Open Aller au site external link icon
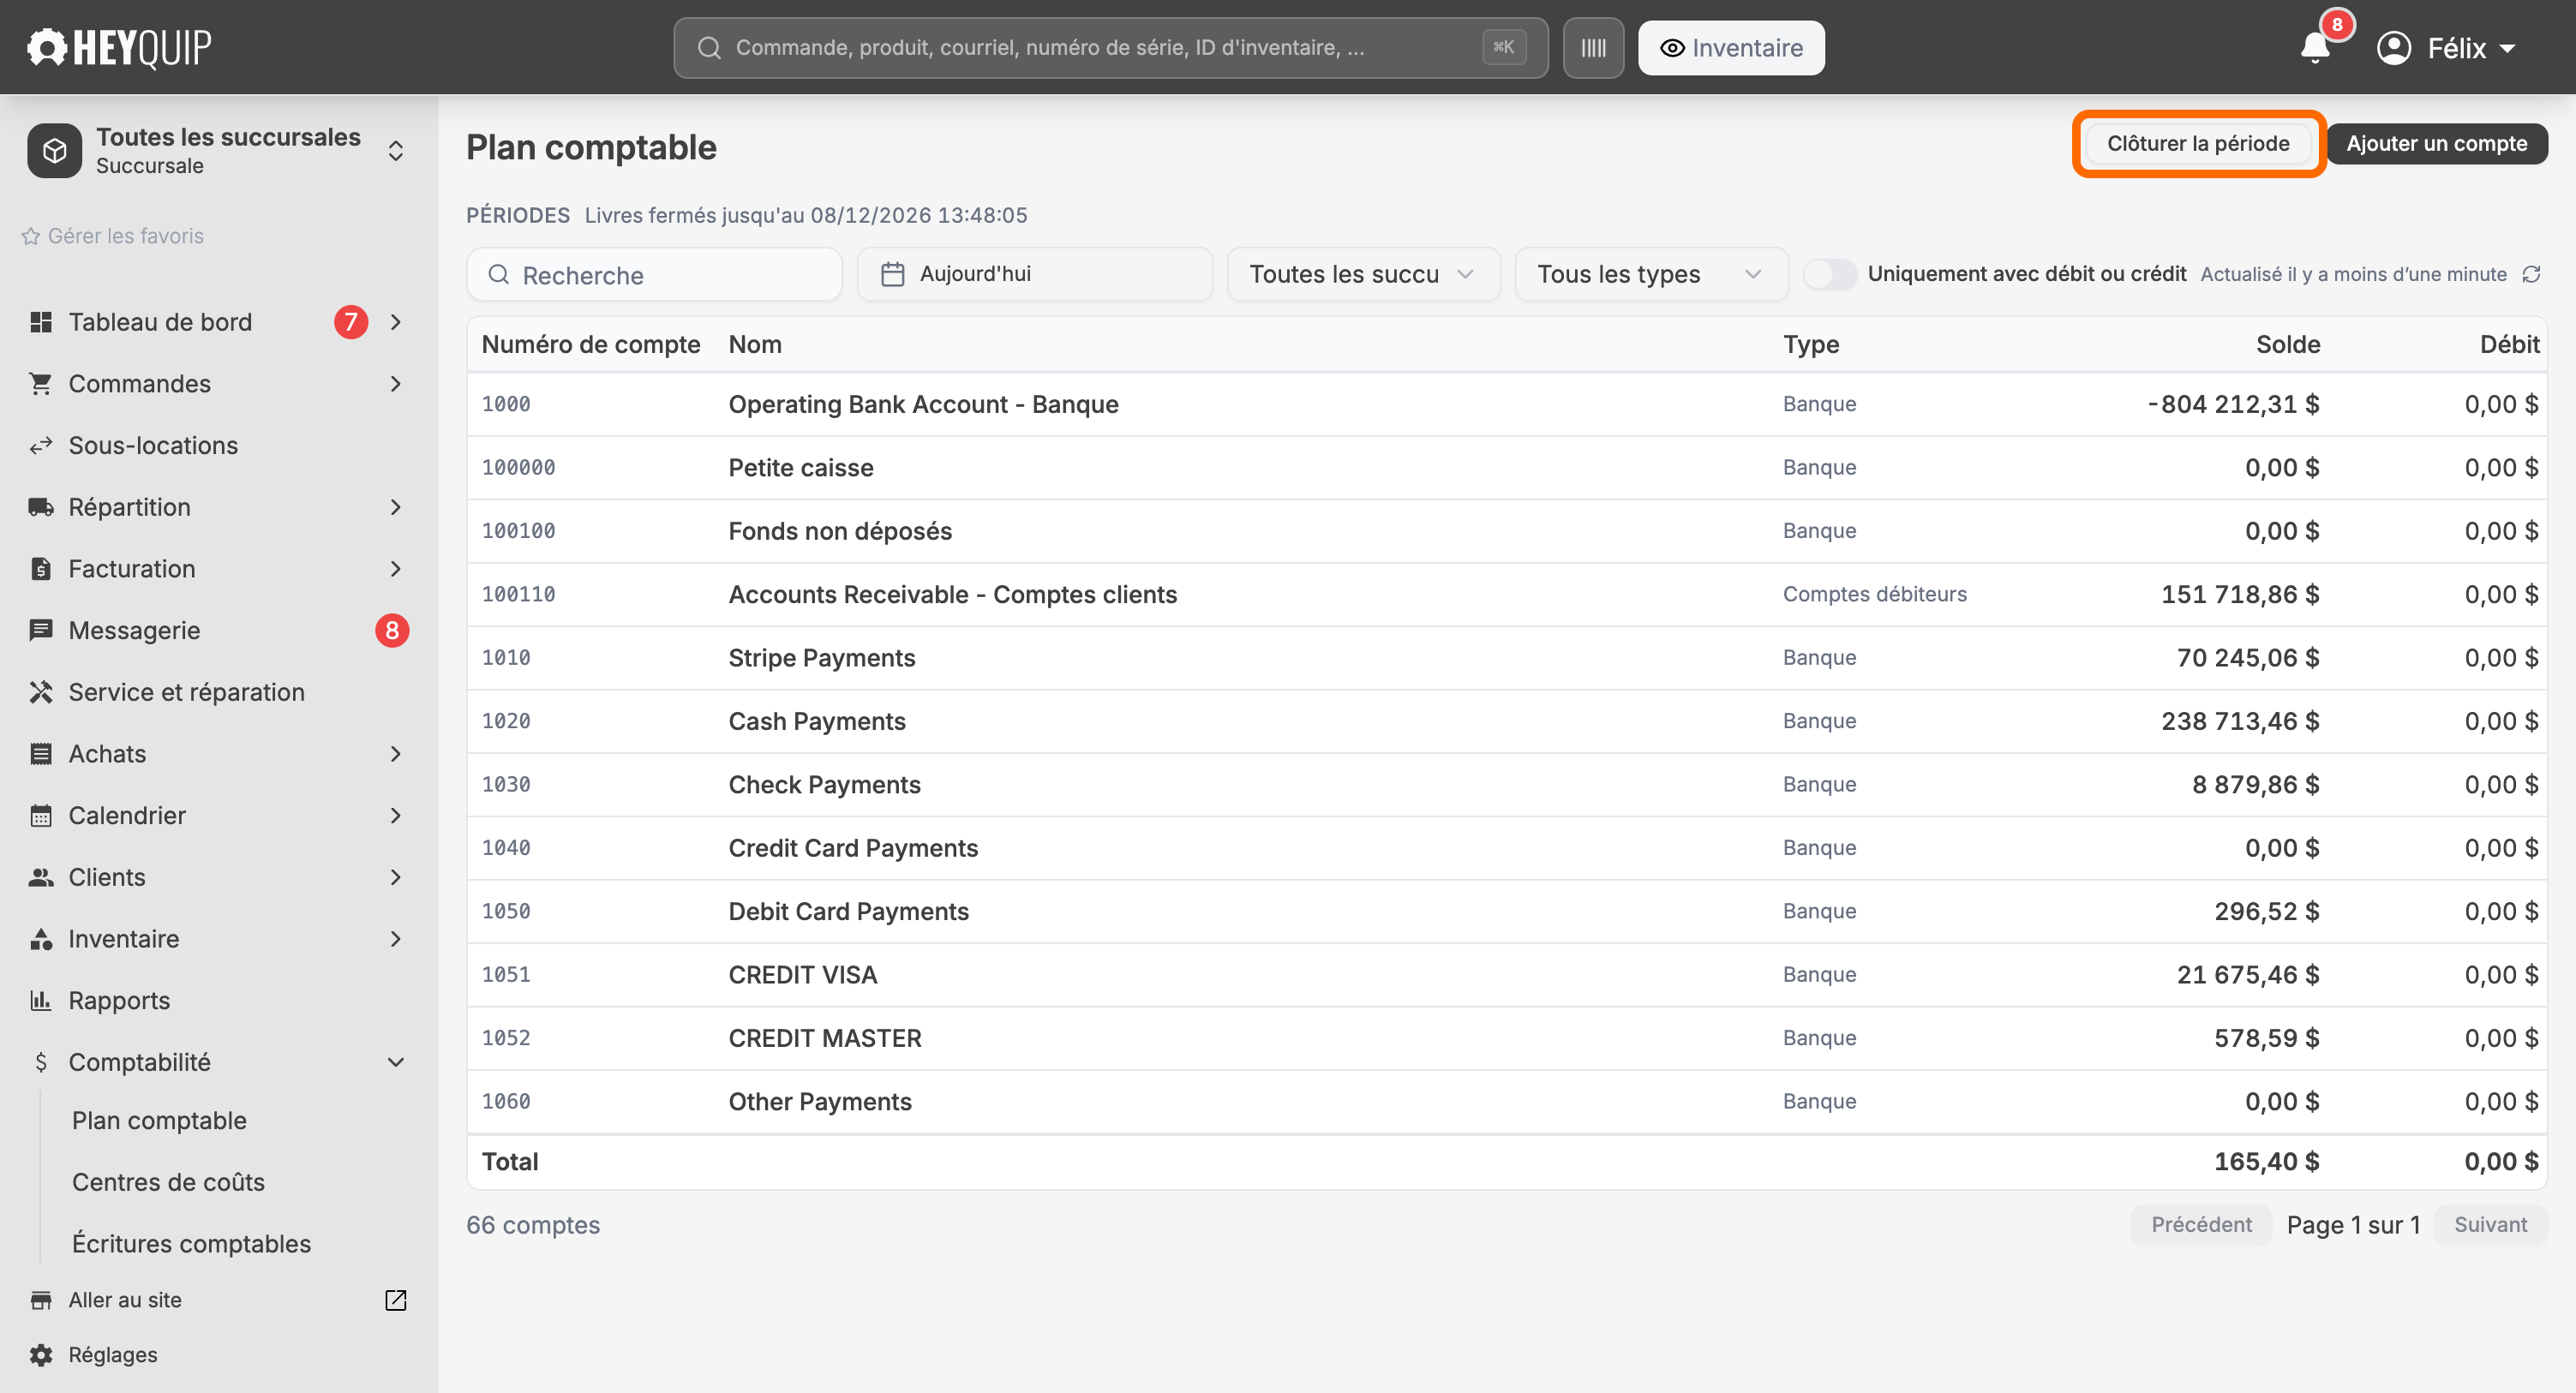2576x1393 pixels. (396, 1299)
